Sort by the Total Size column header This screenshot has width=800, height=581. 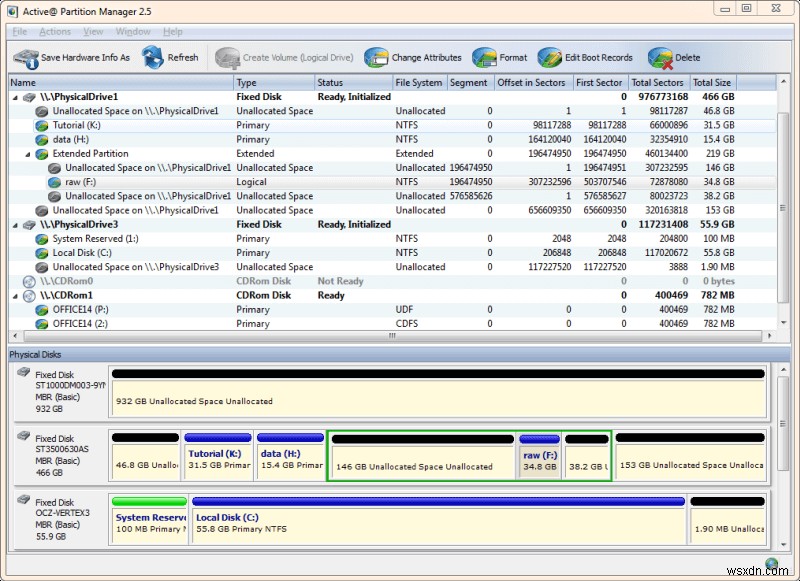pos(712,83)
